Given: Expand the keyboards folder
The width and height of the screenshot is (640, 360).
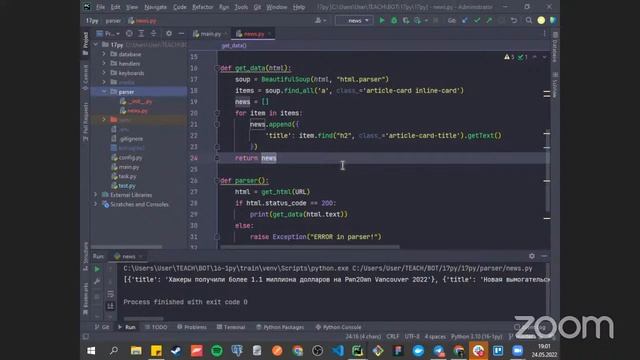Looking at the screenshot, I should 104,73.
